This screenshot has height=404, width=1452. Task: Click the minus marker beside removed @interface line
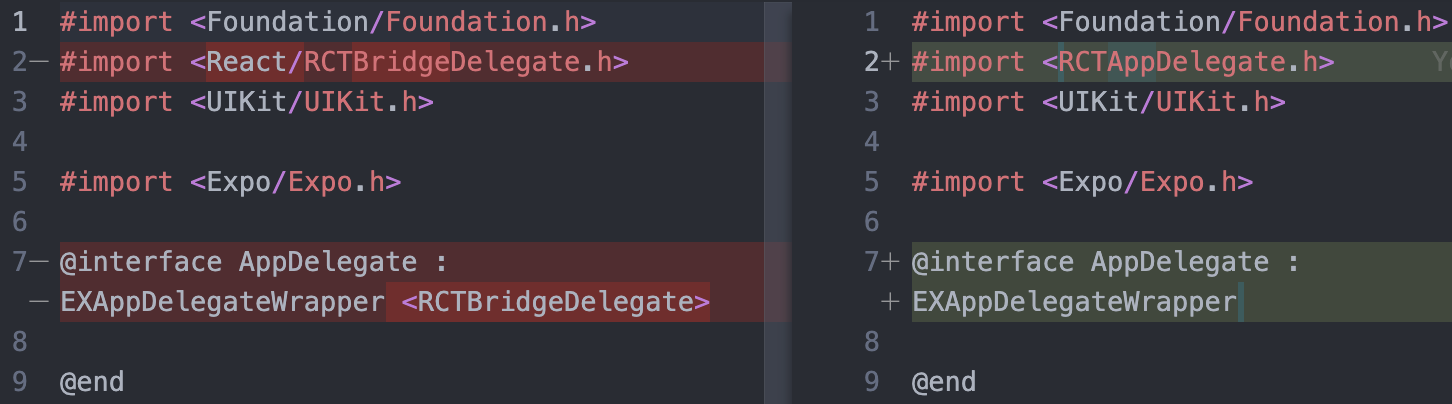pos(40,262)
